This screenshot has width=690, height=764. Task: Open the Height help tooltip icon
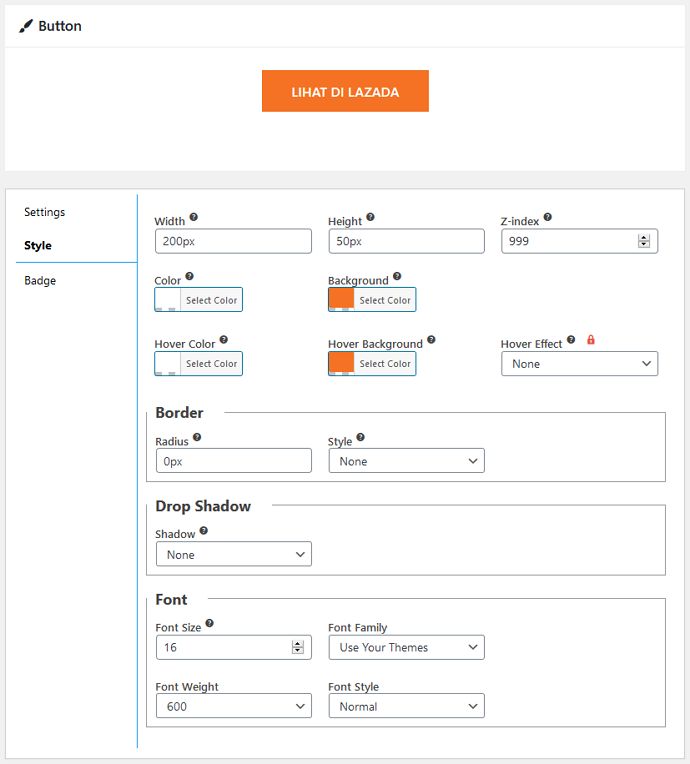370,217
